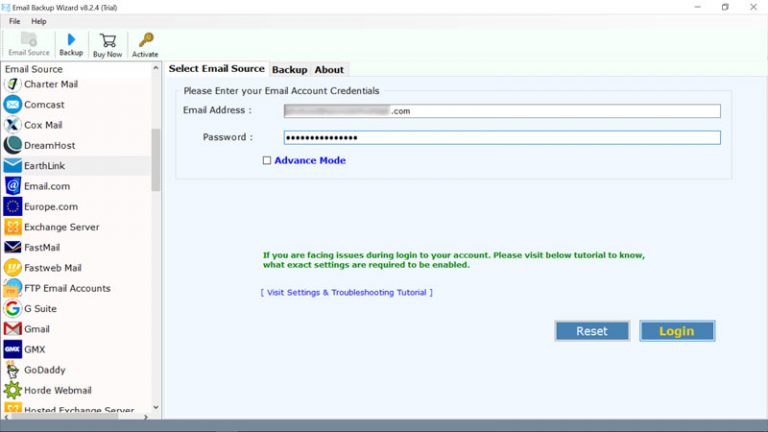The width and height of the screenshot is (768, 432).
Task: Choose the Email.com icon
Action: tap(12, 186)
